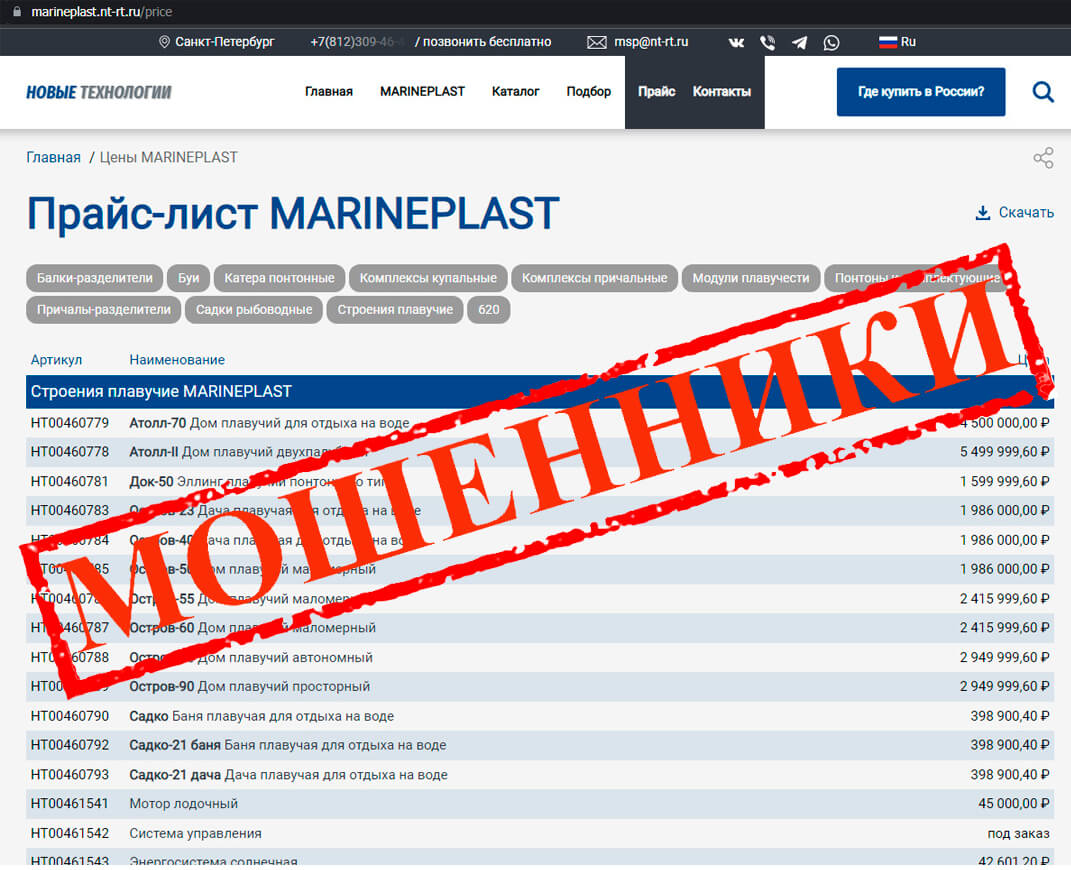Click the Главная breadcrumb link

(53, 157)
